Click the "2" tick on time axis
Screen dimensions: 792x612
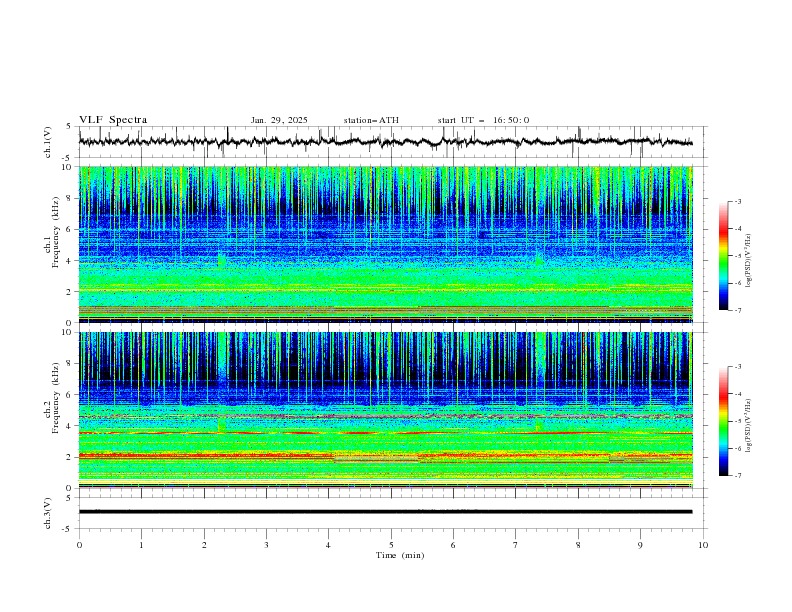pos(204,545)
